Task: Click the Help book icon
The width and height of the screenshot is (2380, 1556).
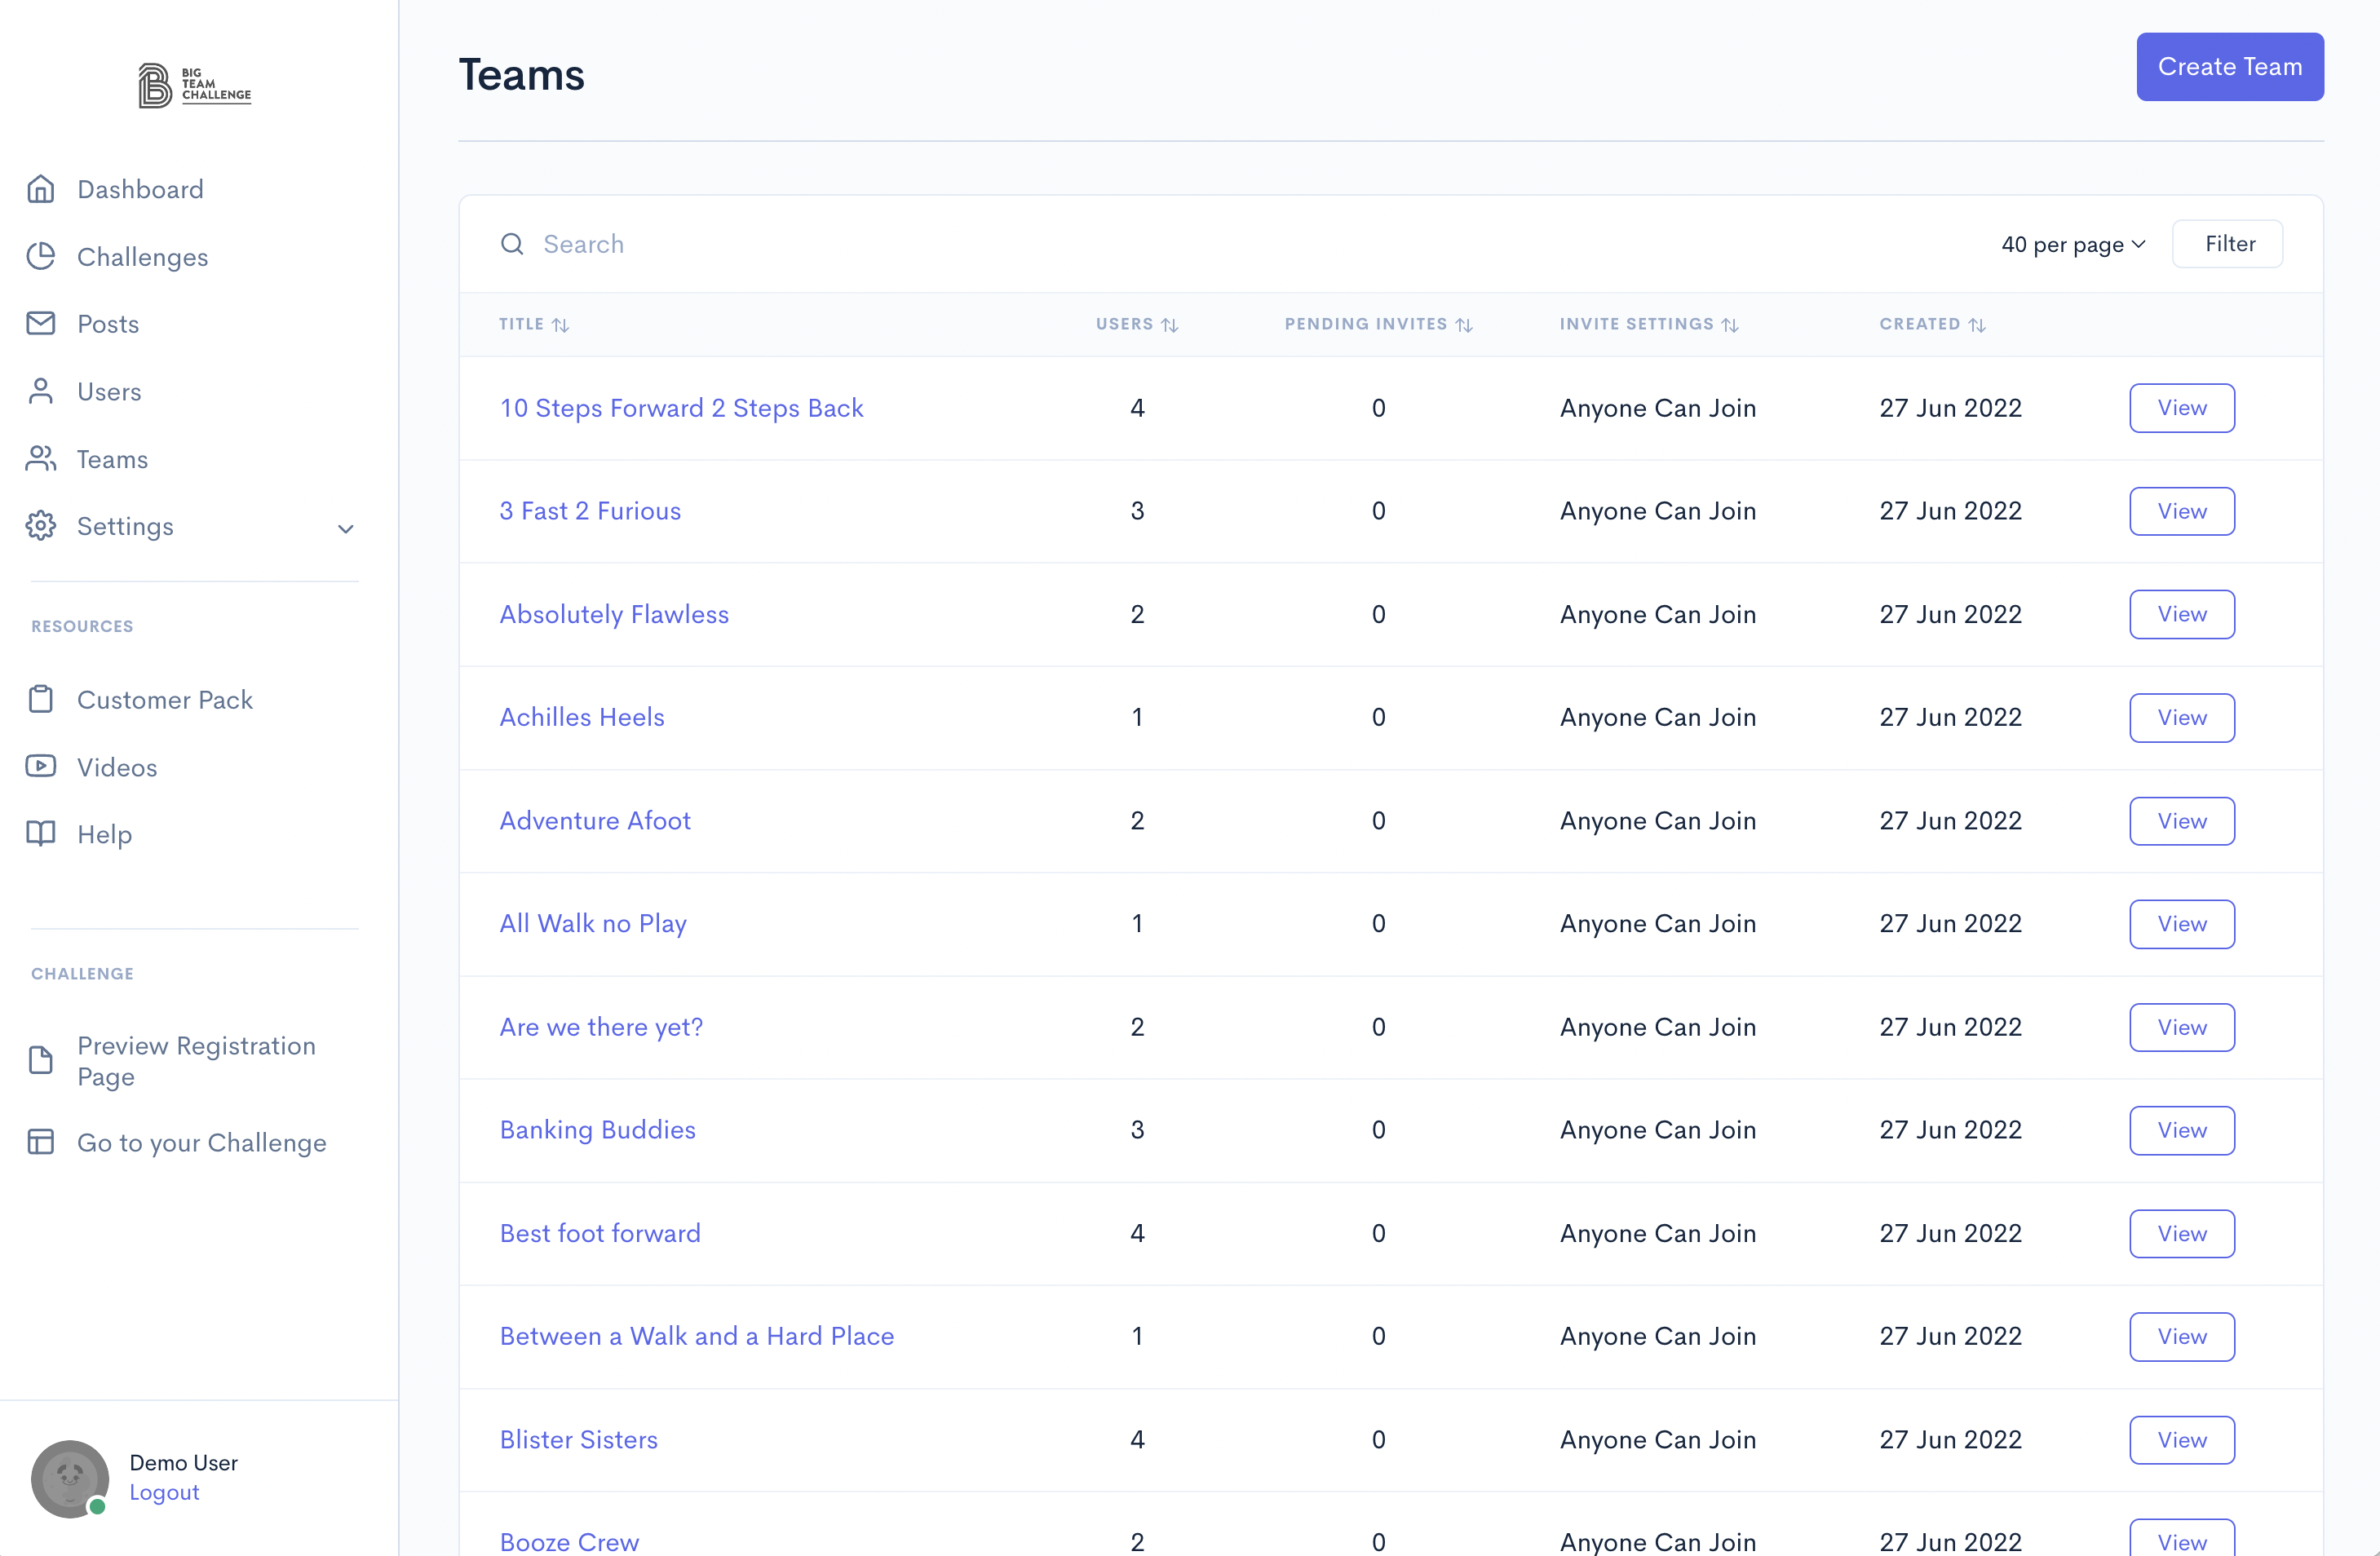Action: click(x=41, y=833)
